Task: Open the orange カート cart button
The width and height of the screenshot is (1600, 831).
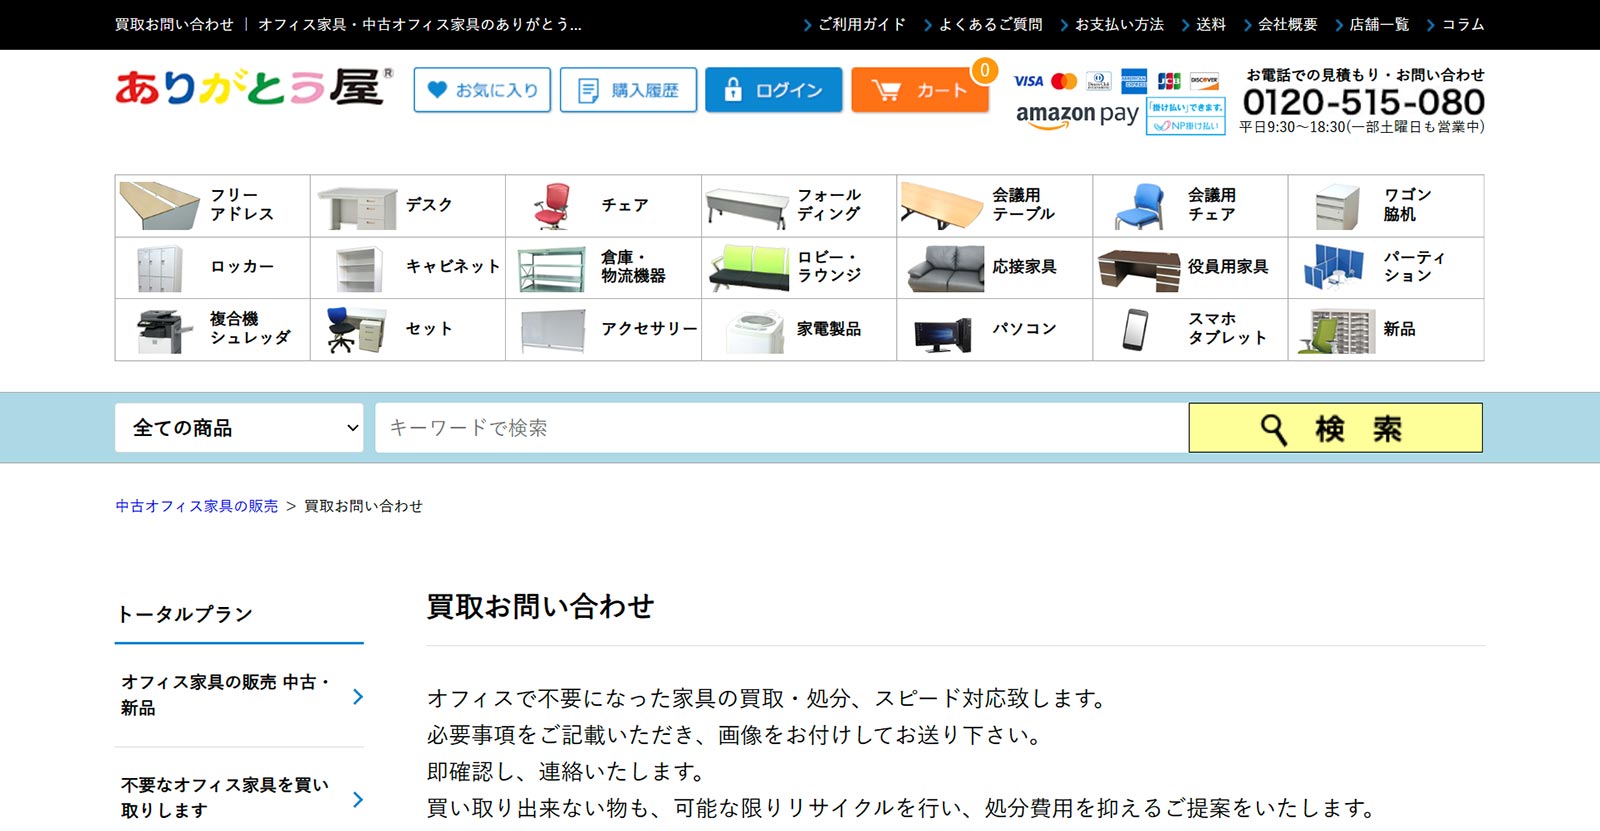Action: 920,90
